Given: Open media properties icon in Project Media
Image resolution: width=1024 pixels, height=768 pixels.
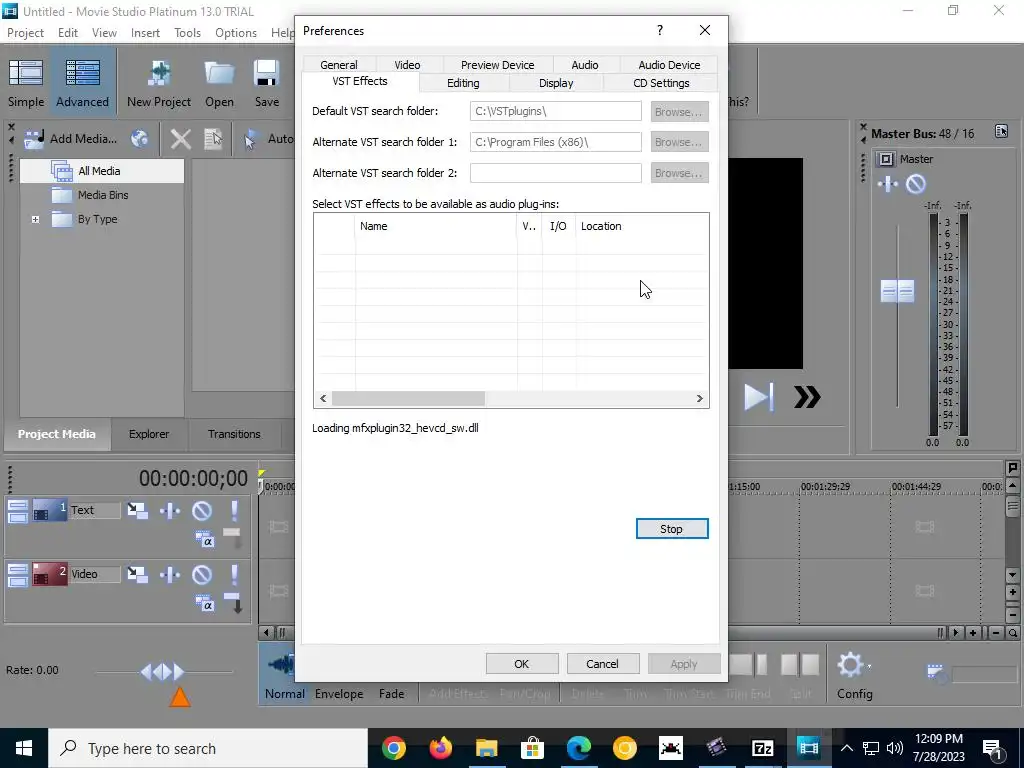Looking at the screenshot, I should (213, 138).
